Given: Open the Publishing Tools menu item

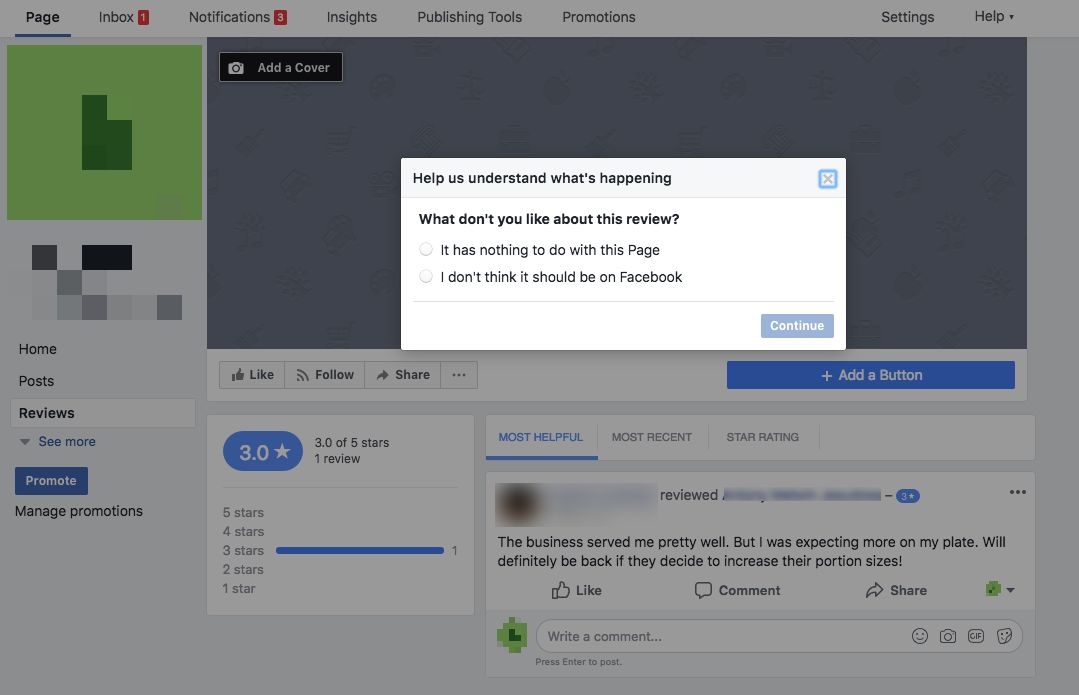Looking at the screenshot, I should pos(469,17).
